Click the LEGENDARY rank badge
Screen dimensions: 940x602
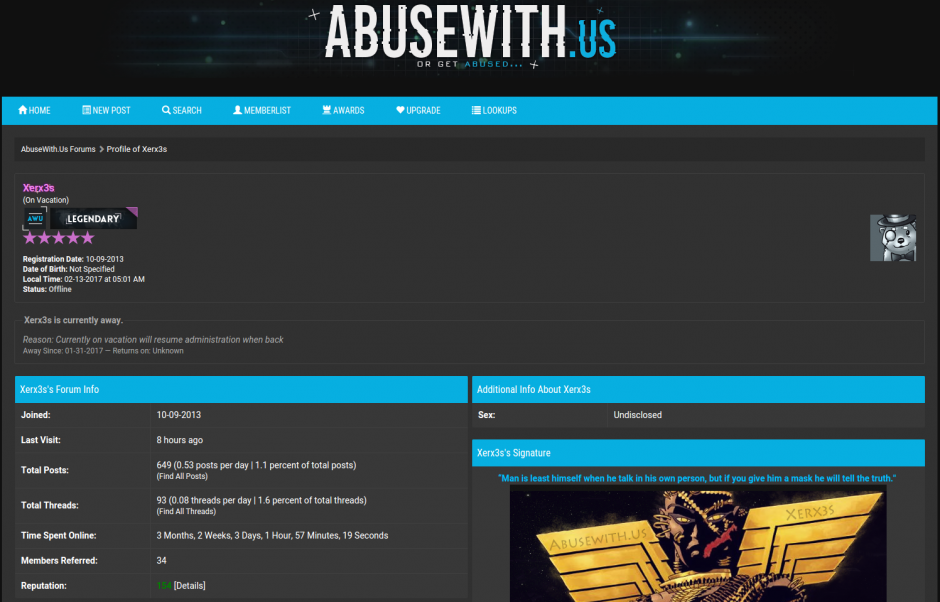coord(95,217)
